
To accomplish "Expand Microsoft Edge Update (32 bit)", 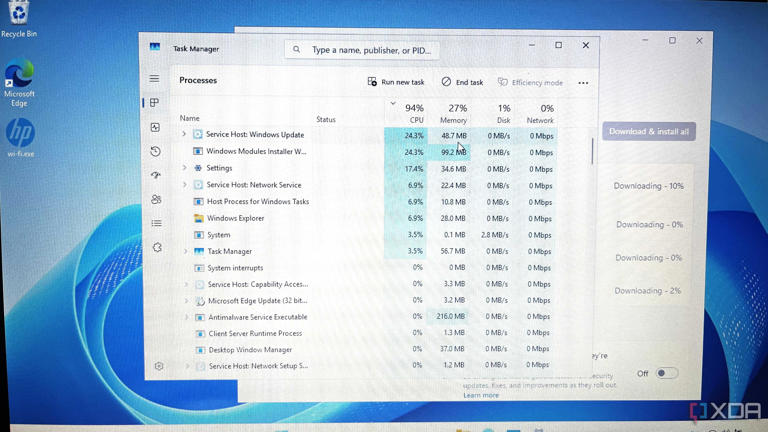I will pos(186,301).
